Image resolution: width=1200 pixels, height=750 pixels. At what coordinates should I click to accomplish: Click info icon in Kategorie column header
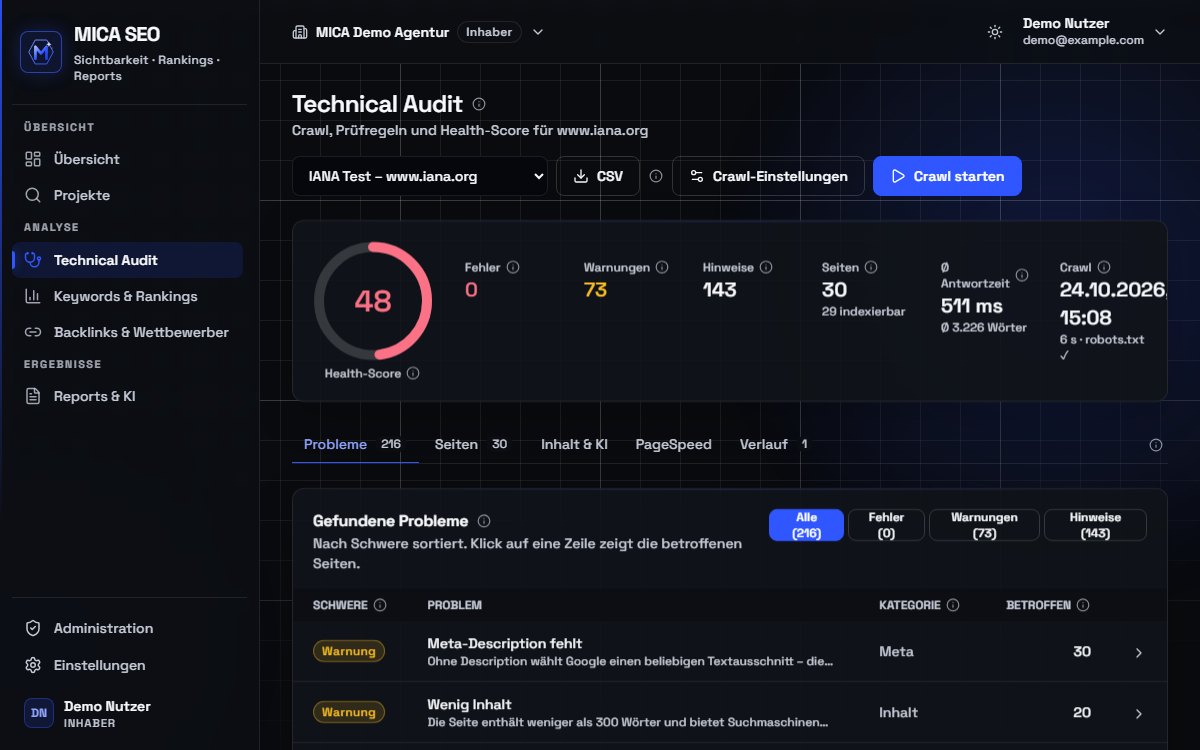953,605
